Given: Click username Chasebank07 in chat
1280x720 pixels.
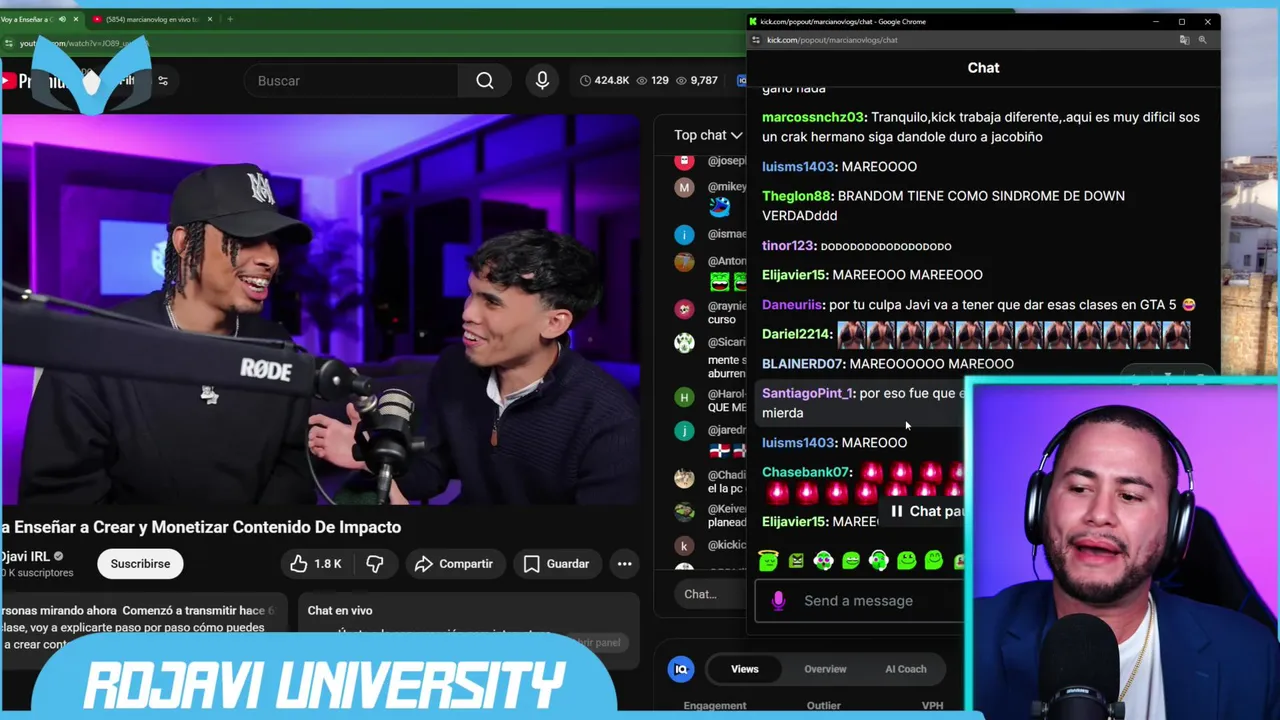Looking at the screenshot, I should click(806, 472).
